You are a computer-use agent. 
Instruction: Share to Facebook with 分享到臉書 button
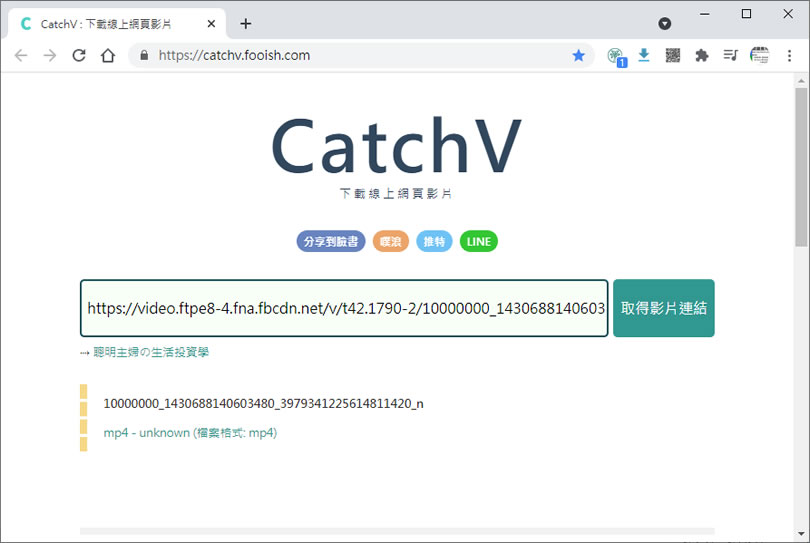[x=331, y=241]
